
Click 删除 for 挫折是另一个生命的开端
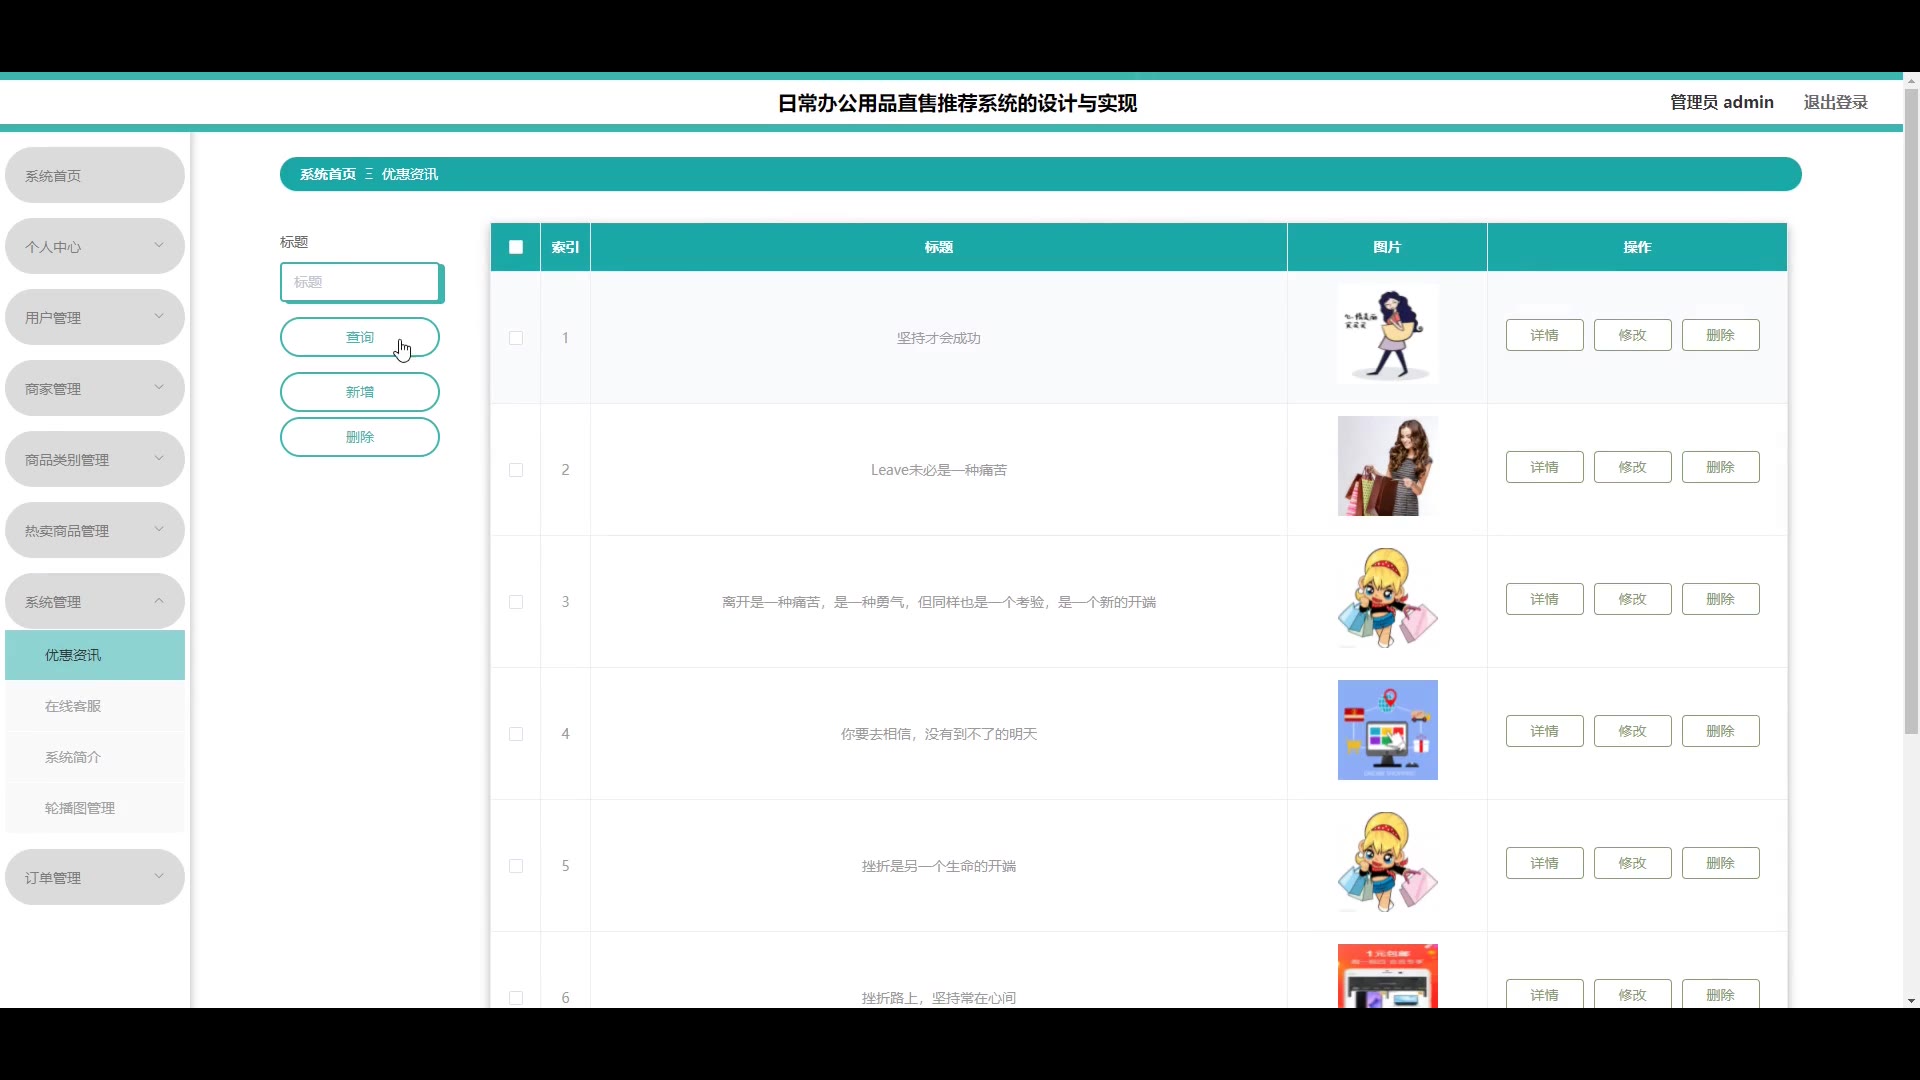click(1721, 863)
